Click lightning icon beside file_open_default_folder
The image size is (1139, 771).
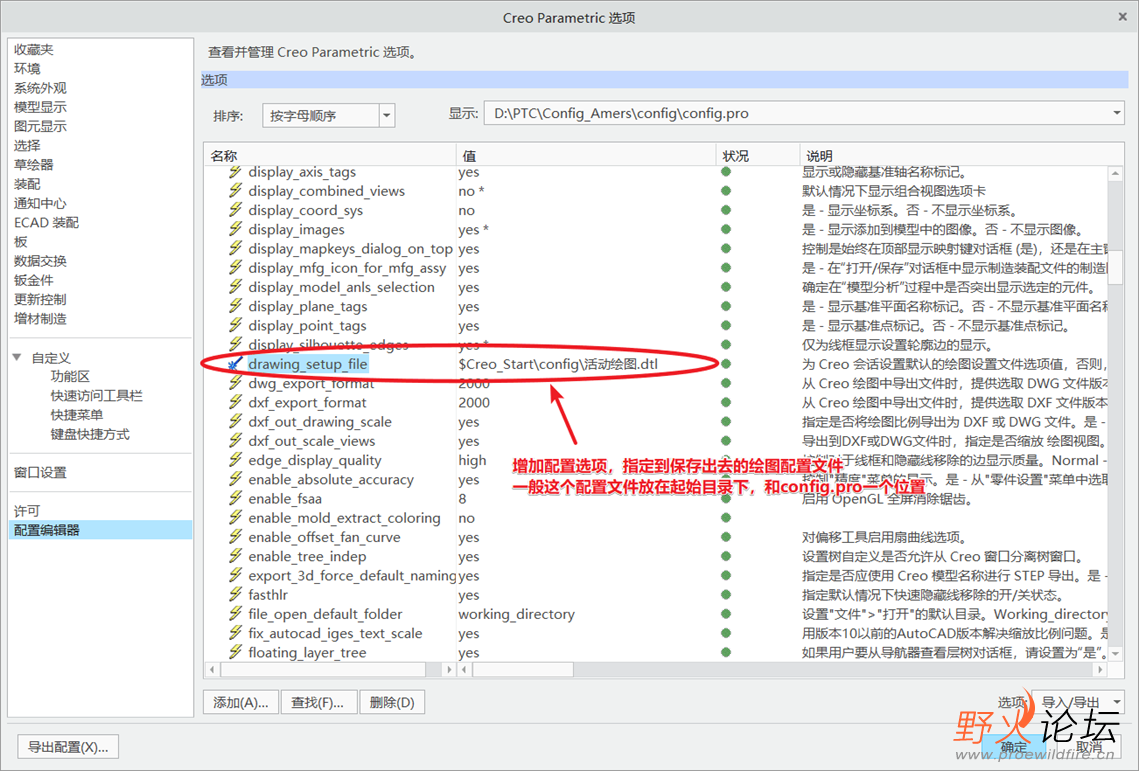[x=235, y=614]
